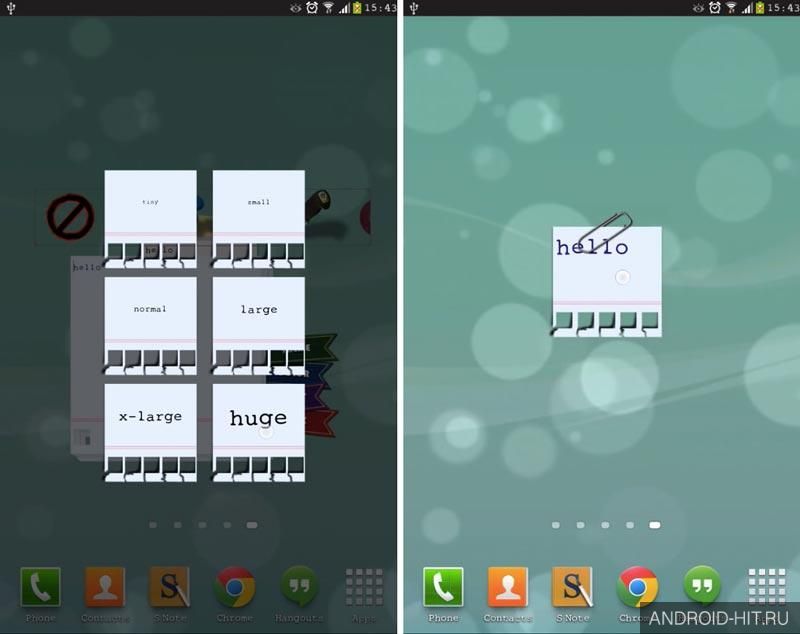800x634 pixels.
Task: Select the dimmed red ribbon
Action: click(x=320, y=423)
